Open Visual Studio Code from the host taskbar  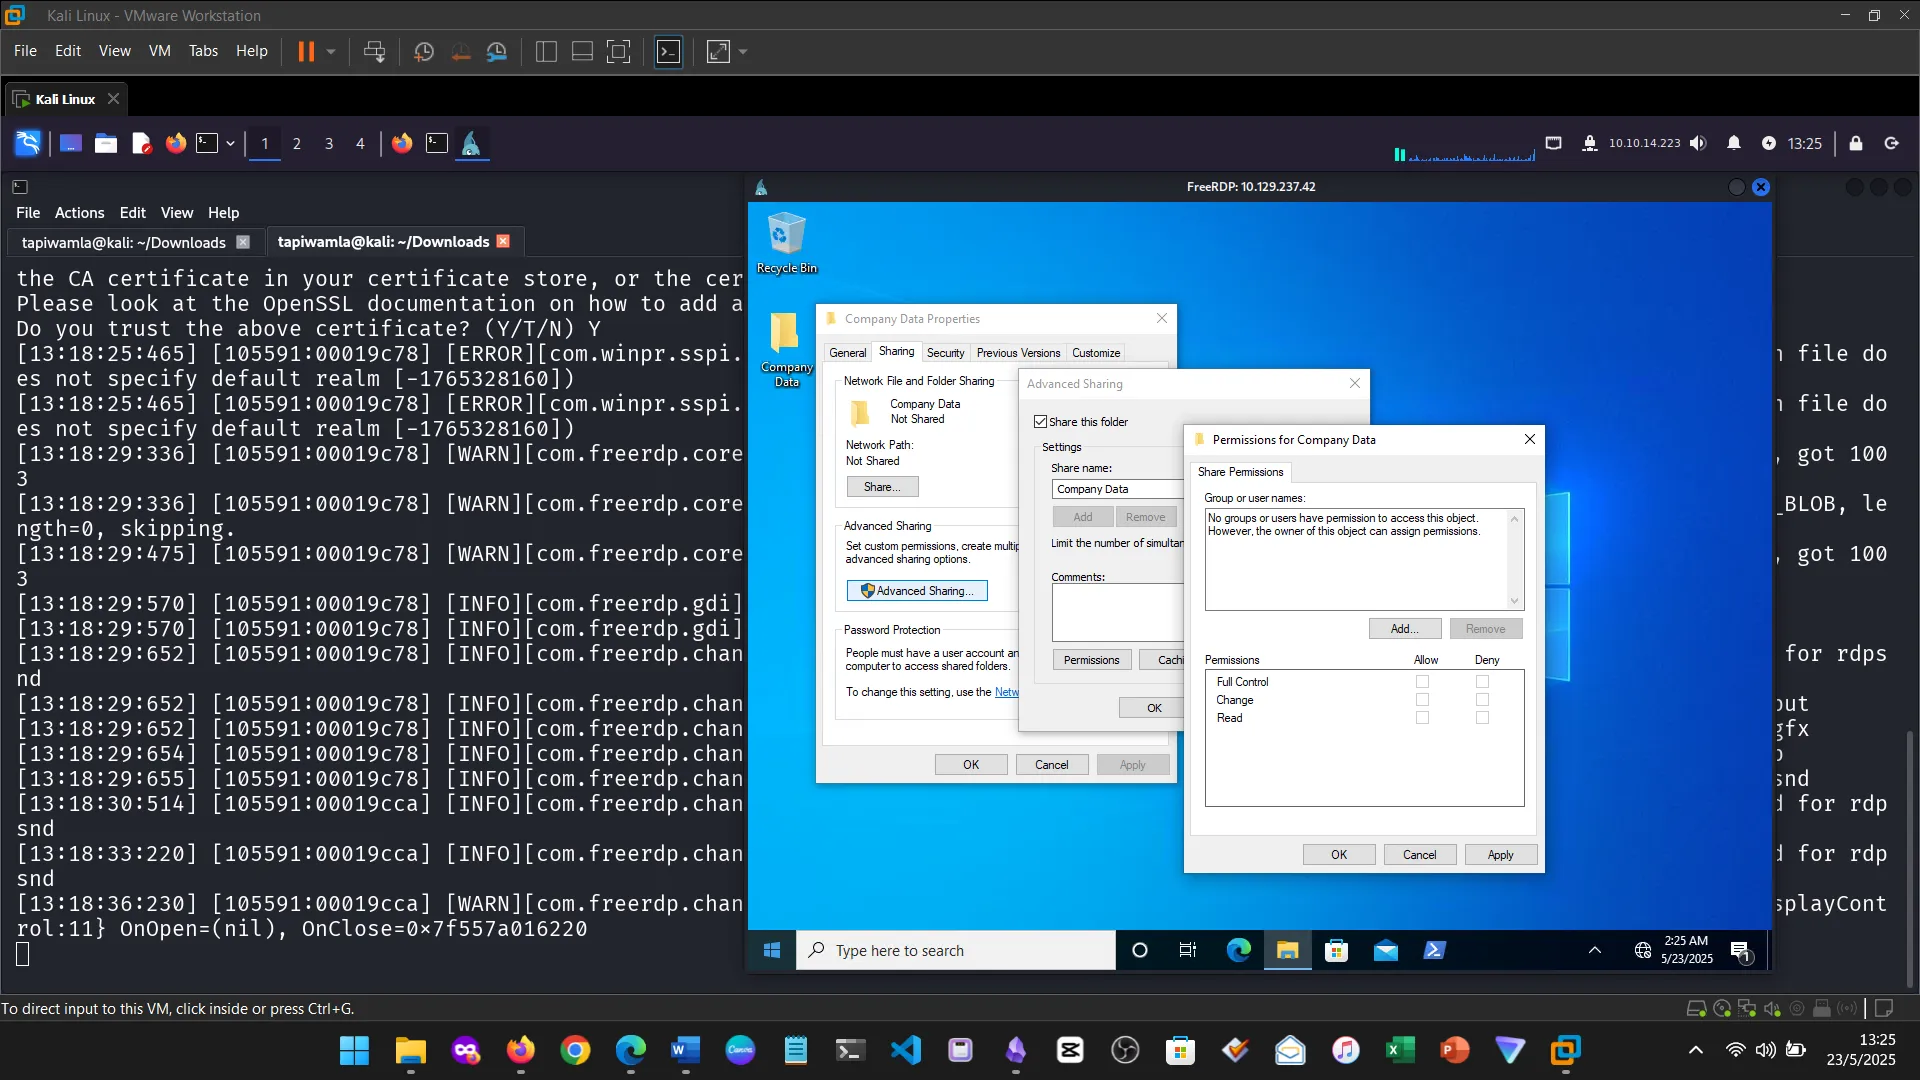point(906,1050)
